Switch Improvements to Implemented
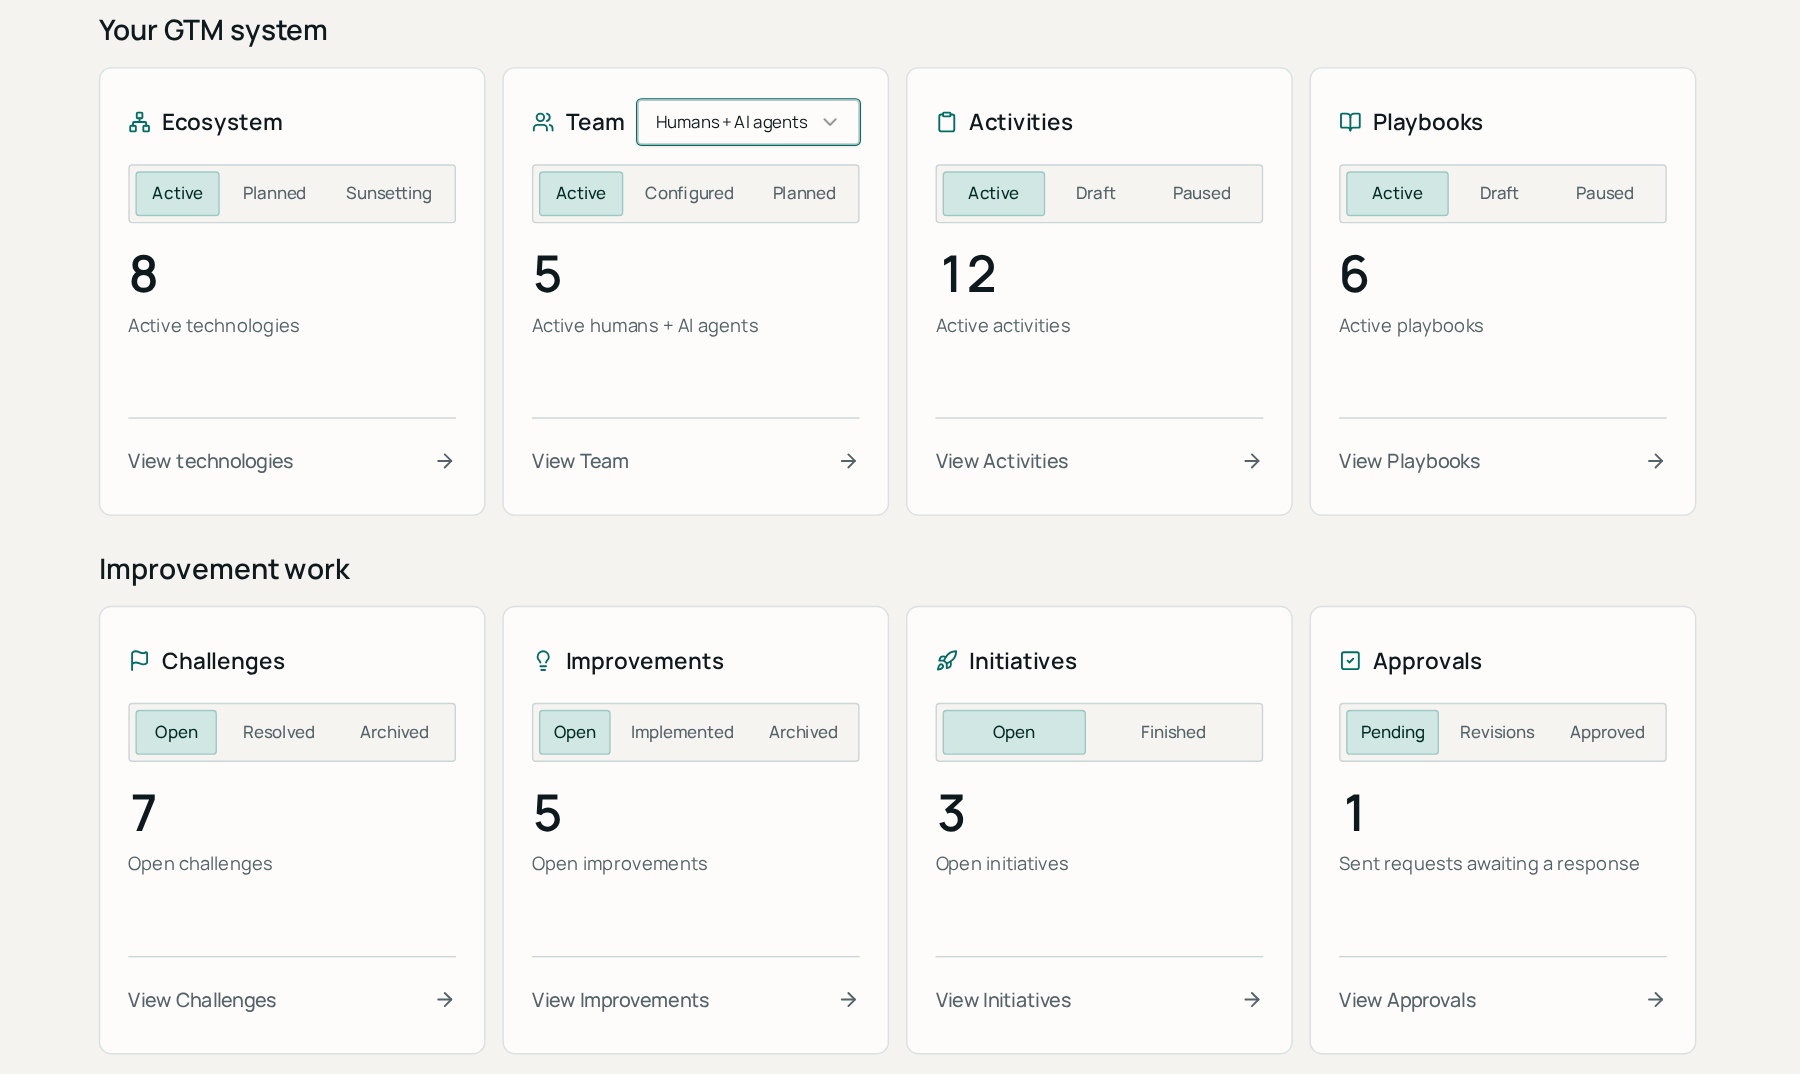This screenshot has width=1800, height=1074. (x=682, y=733)
